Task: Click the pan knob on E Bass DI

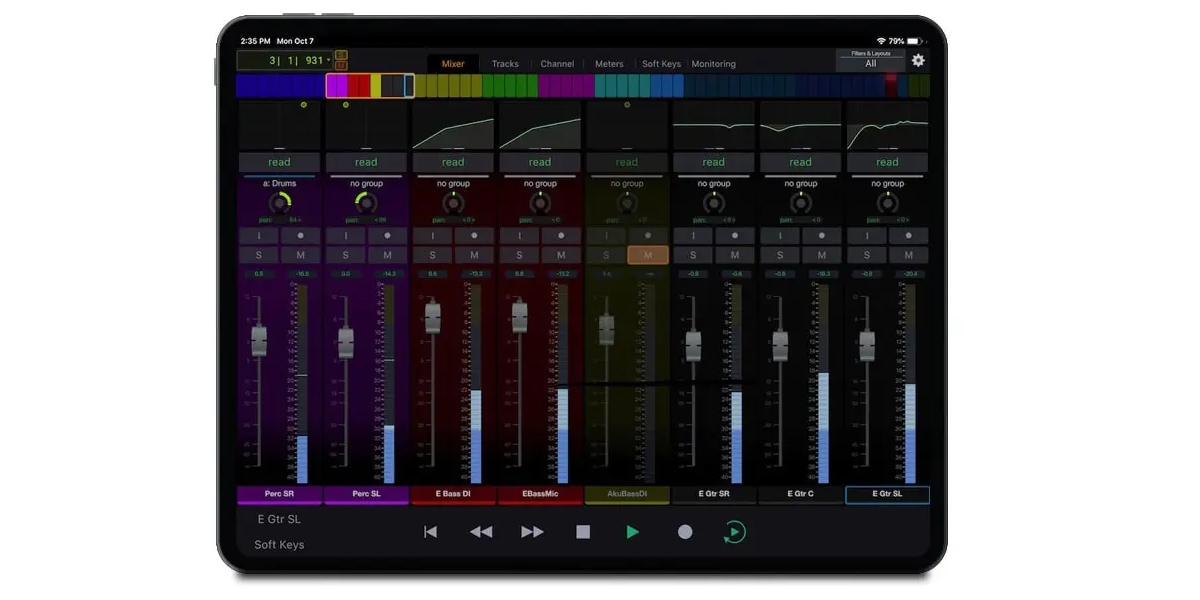Action: (453, 203)
